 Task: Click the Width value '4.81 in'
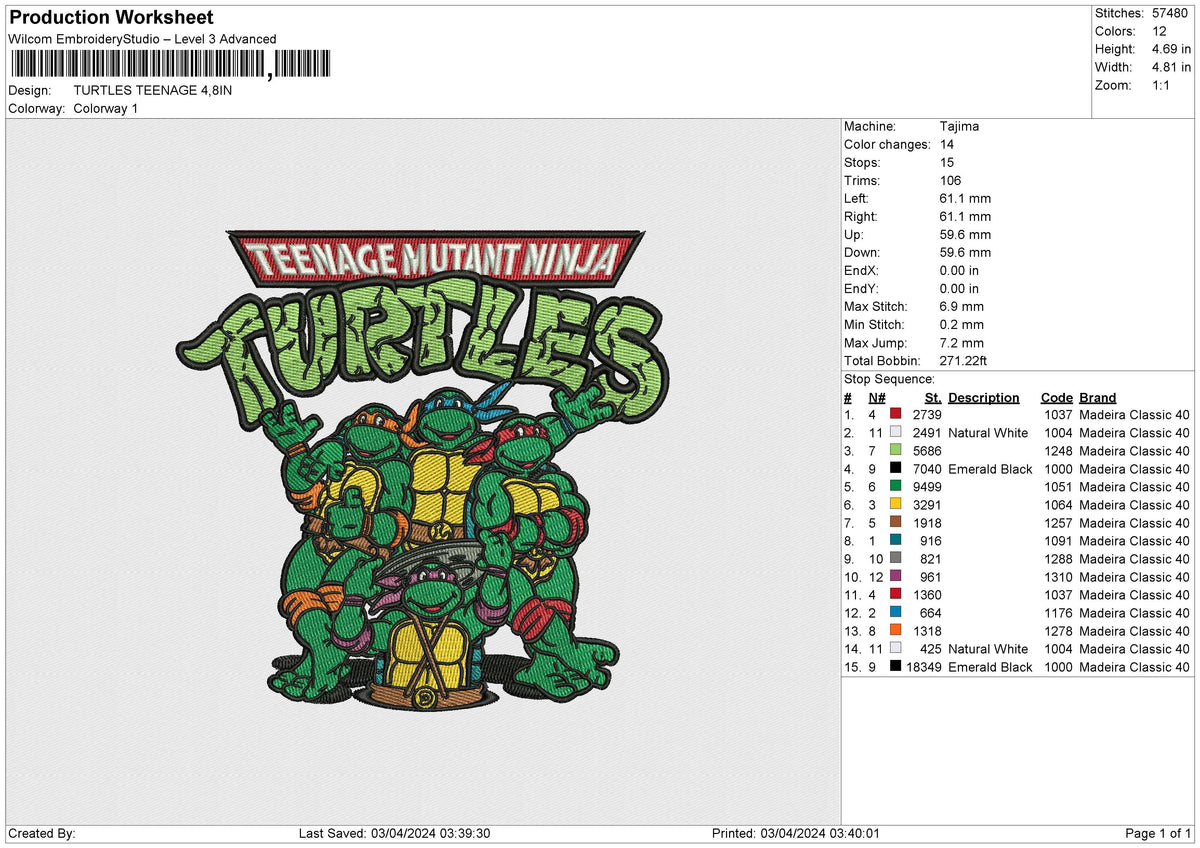1171,67
